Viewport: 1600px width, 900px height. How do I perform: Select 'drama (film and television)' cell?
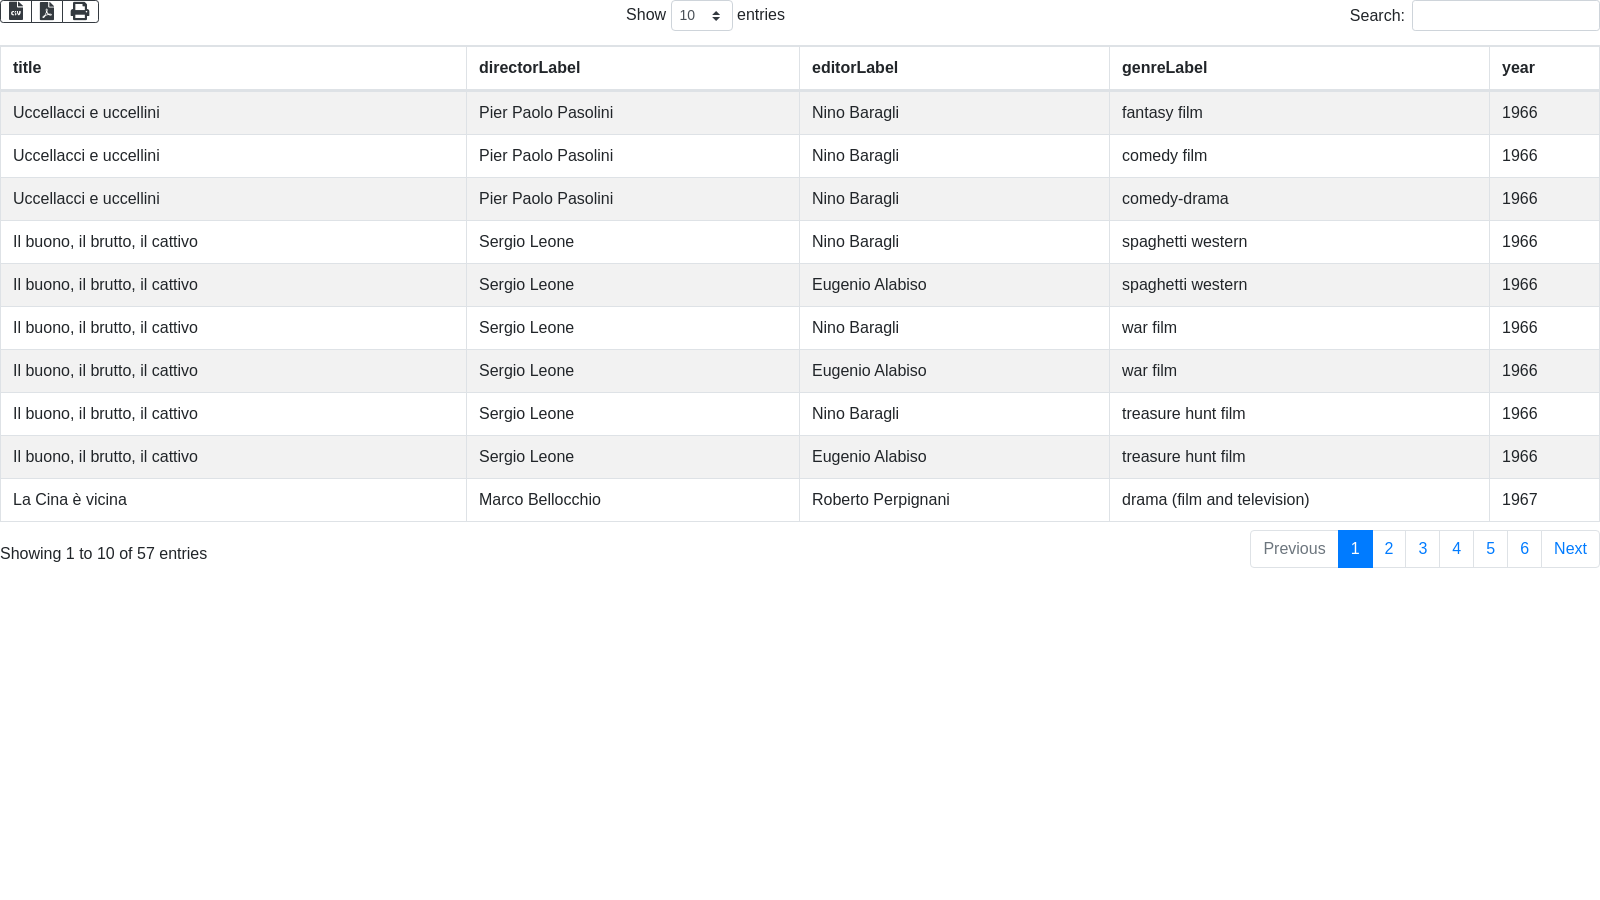tap(1299, 500)
